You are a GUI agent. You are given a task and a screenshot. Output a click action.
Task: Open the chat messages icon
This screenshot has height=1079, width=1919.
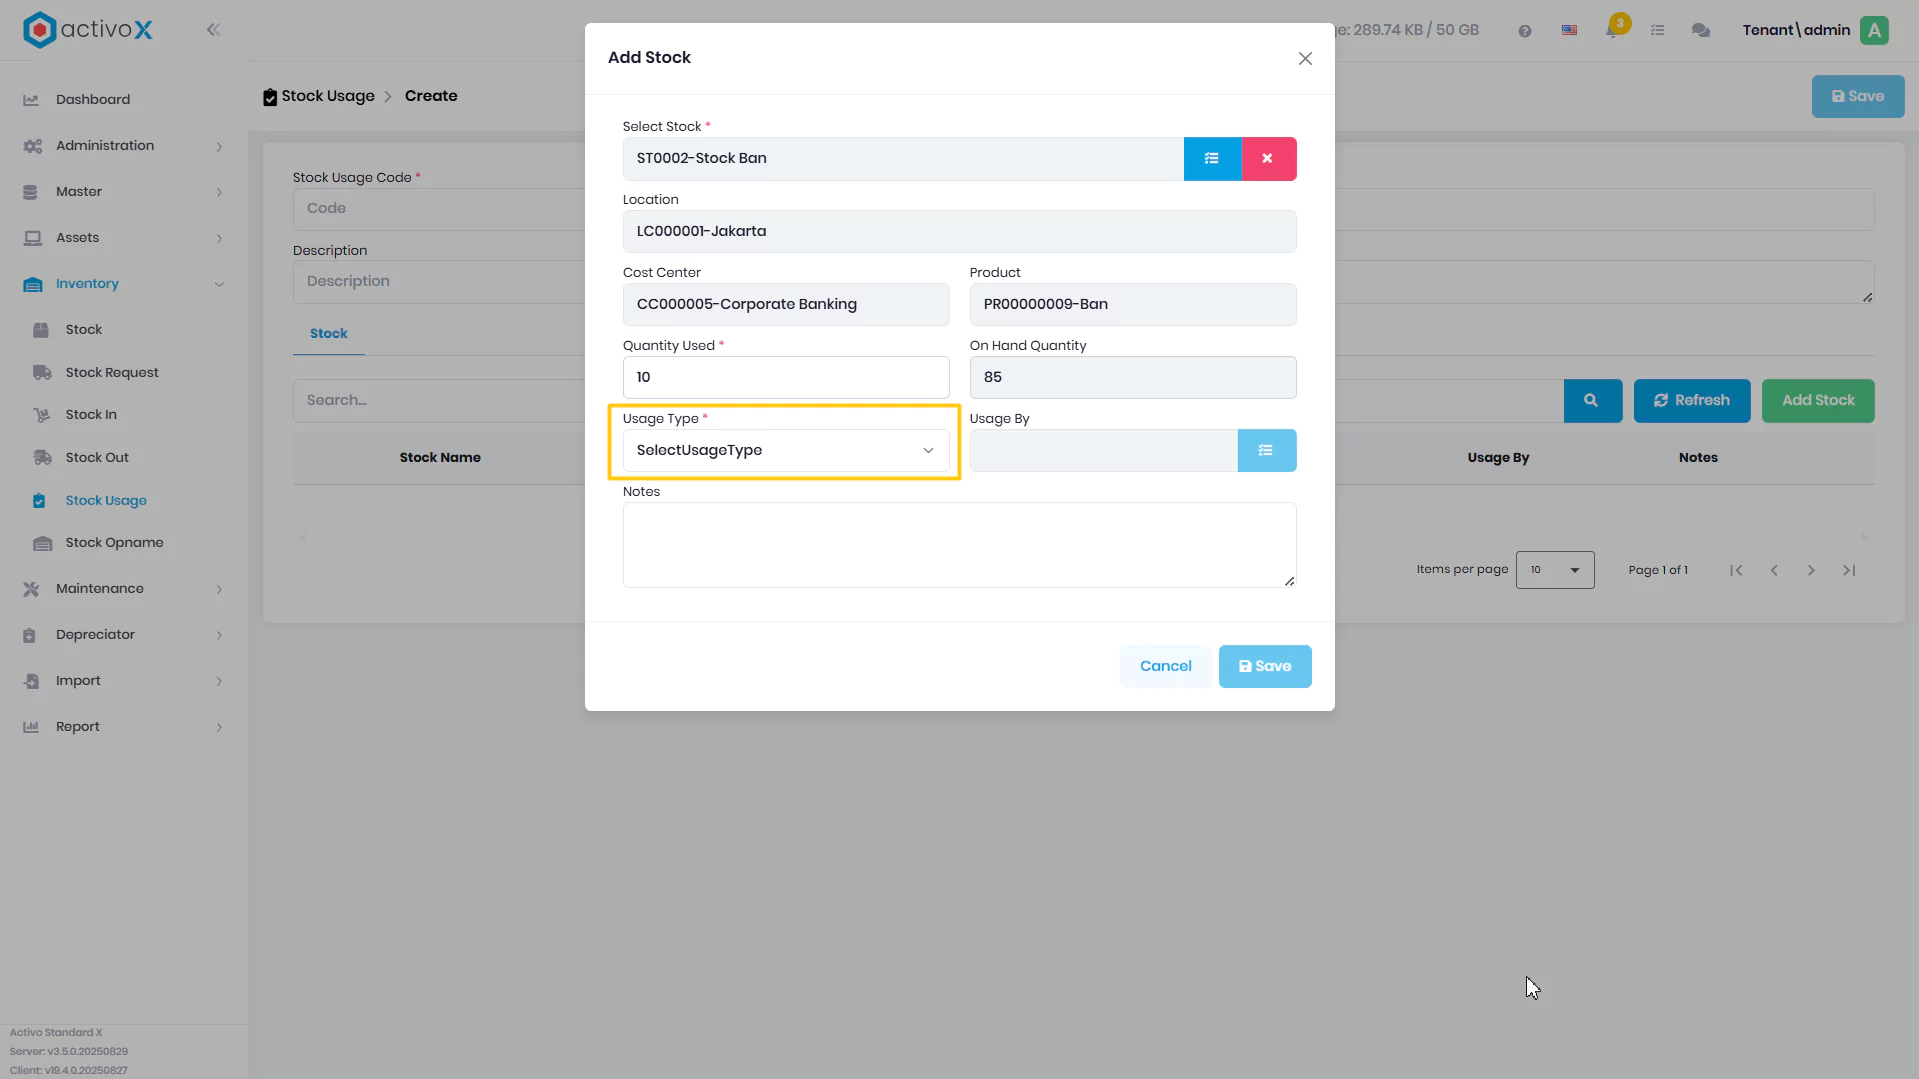point(1700,31)
